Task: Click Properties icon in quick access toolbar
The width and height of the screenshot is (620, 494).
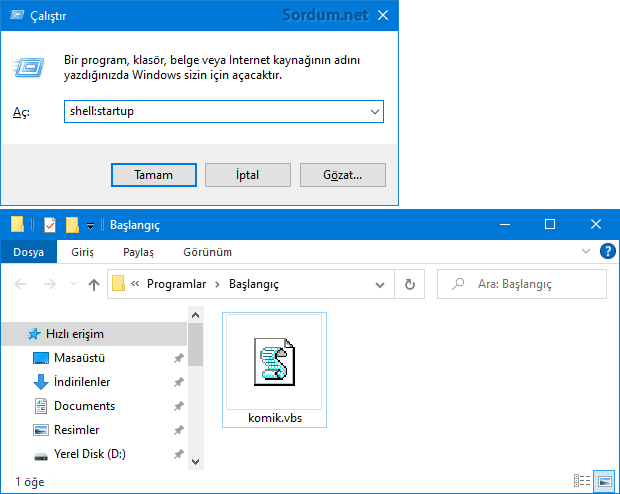Action: (x=50, y=225)
